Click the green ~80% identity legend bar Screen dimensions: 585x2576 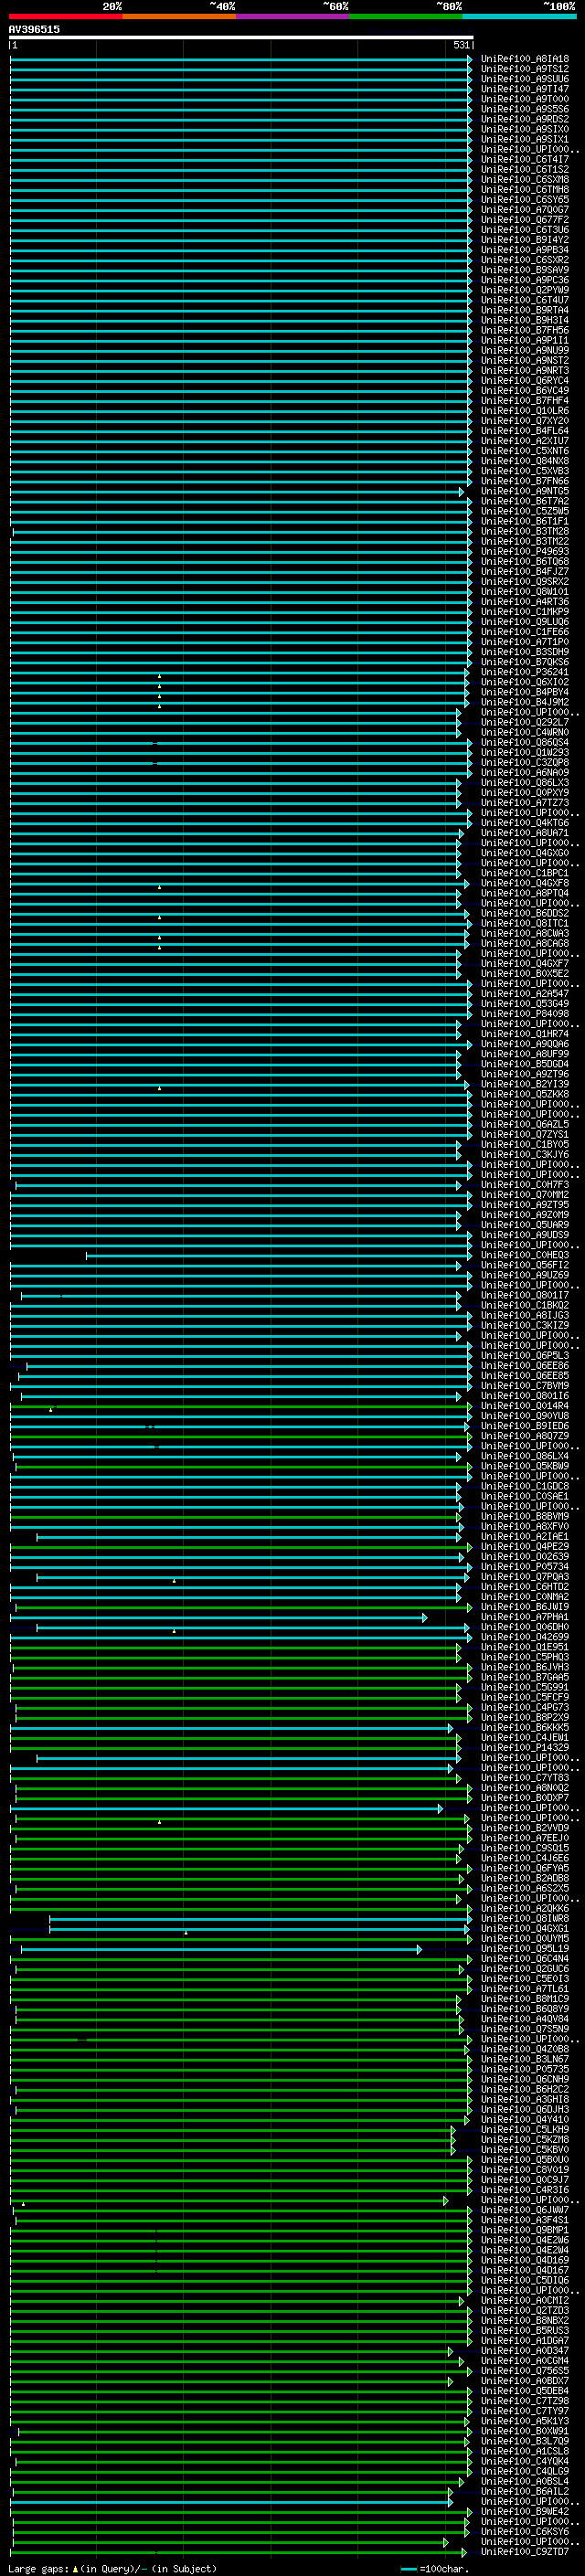406,16
